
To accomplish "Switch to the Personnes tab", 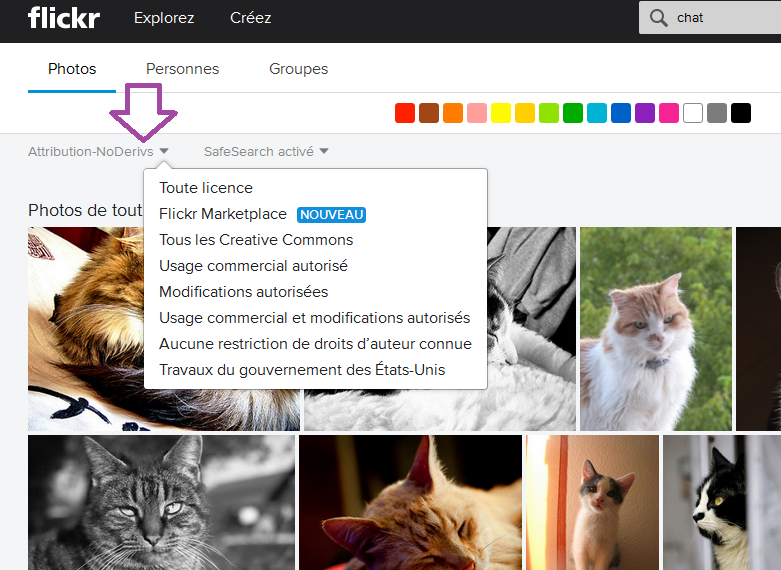I will click(x=182, y=69).
